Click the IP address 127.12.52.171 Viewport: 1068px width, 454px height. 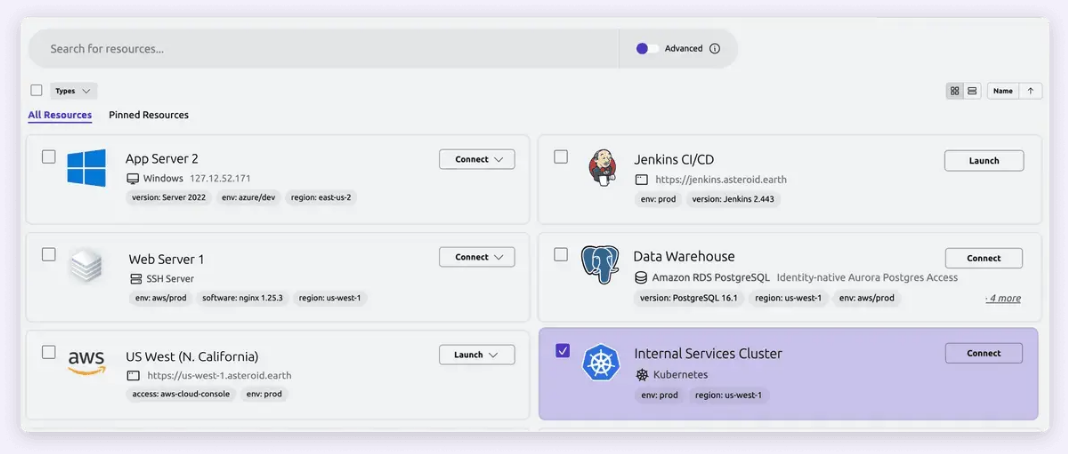pyautogui.click(x=219, y=178)
